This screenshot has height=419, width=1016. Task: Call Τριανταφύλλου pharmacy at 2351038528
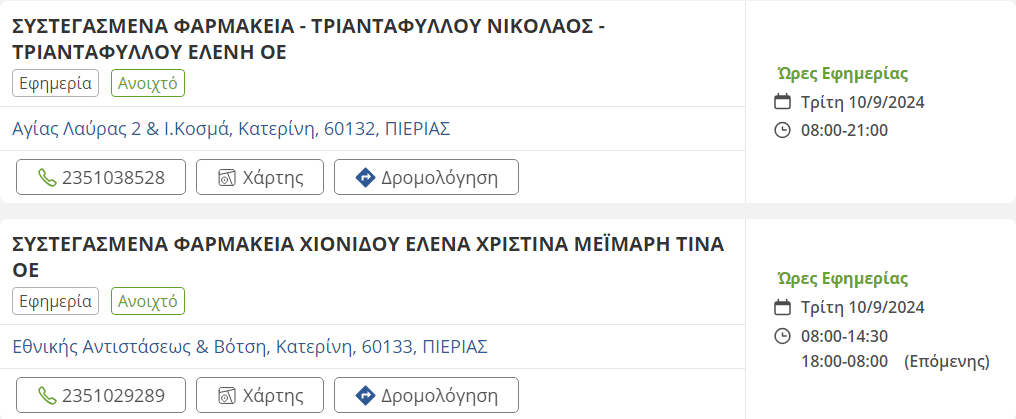[101, 178]
